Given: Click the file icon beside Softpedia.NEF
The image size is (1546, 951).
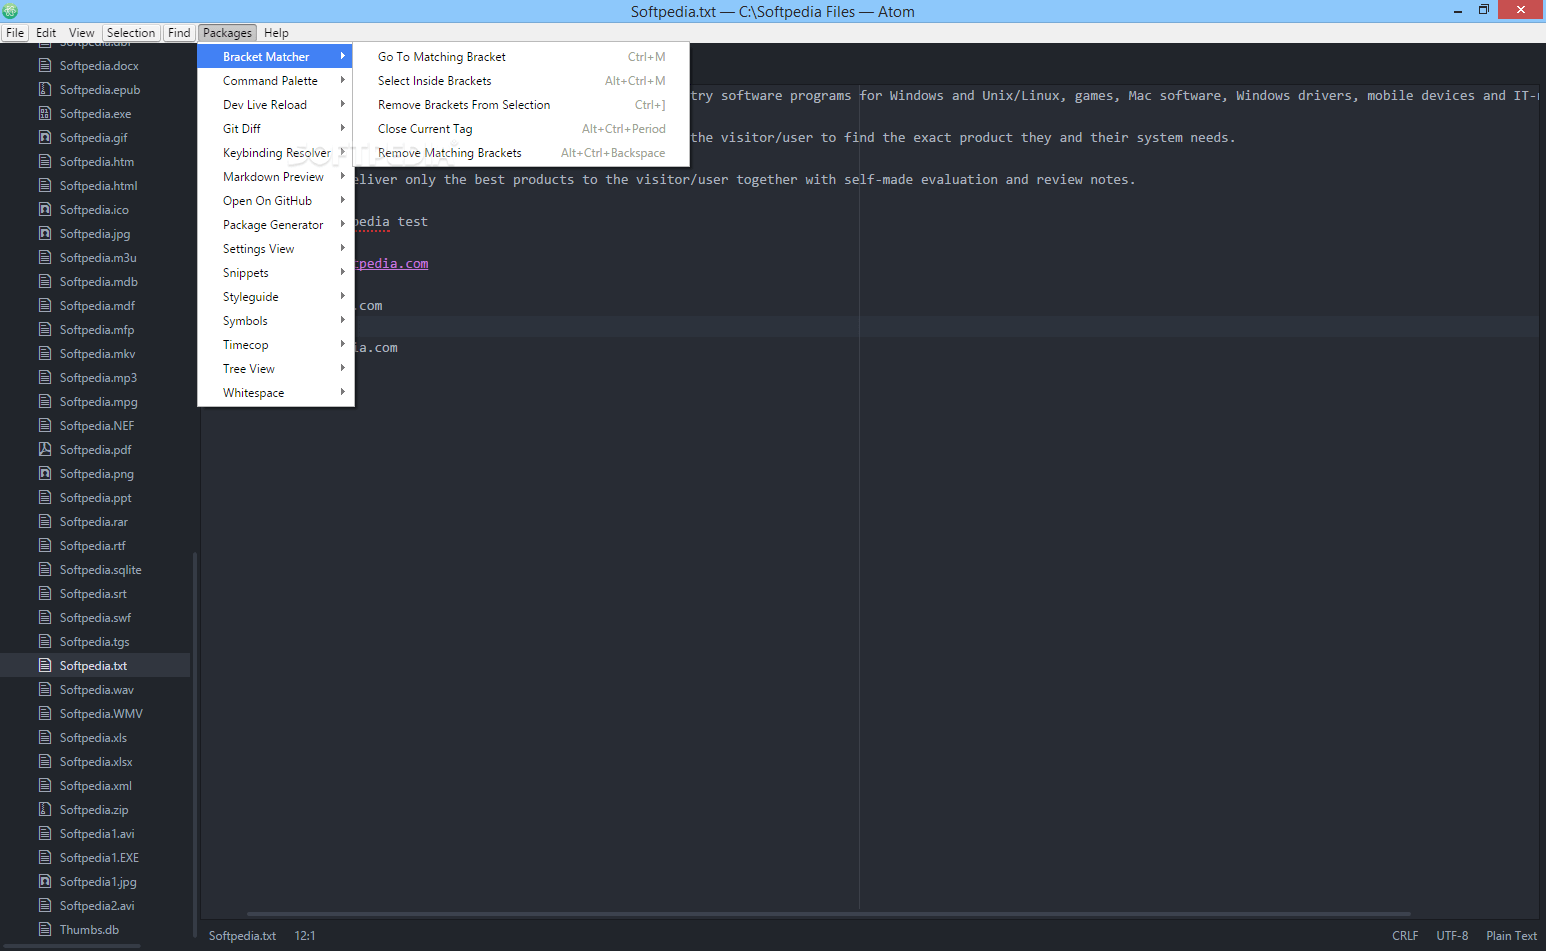Looking at the screenshot, I should click(x=45, y=425).
